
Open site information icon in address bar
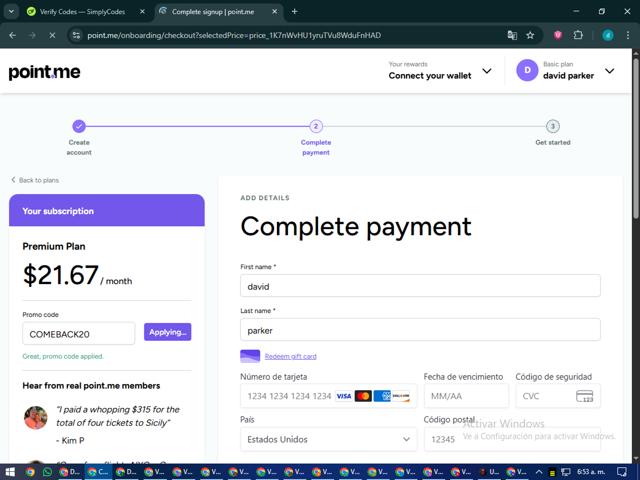pyautogui.click(x=76, y=36)
